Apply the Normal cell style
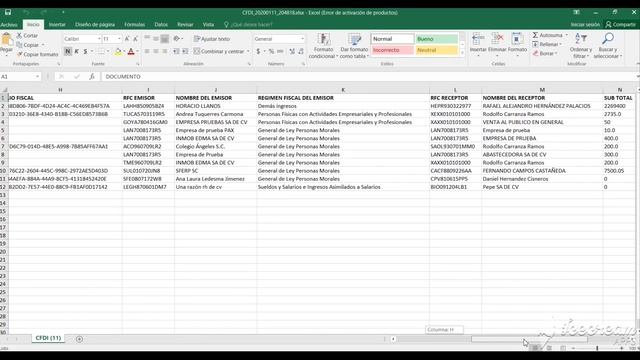 click(392, 39)
